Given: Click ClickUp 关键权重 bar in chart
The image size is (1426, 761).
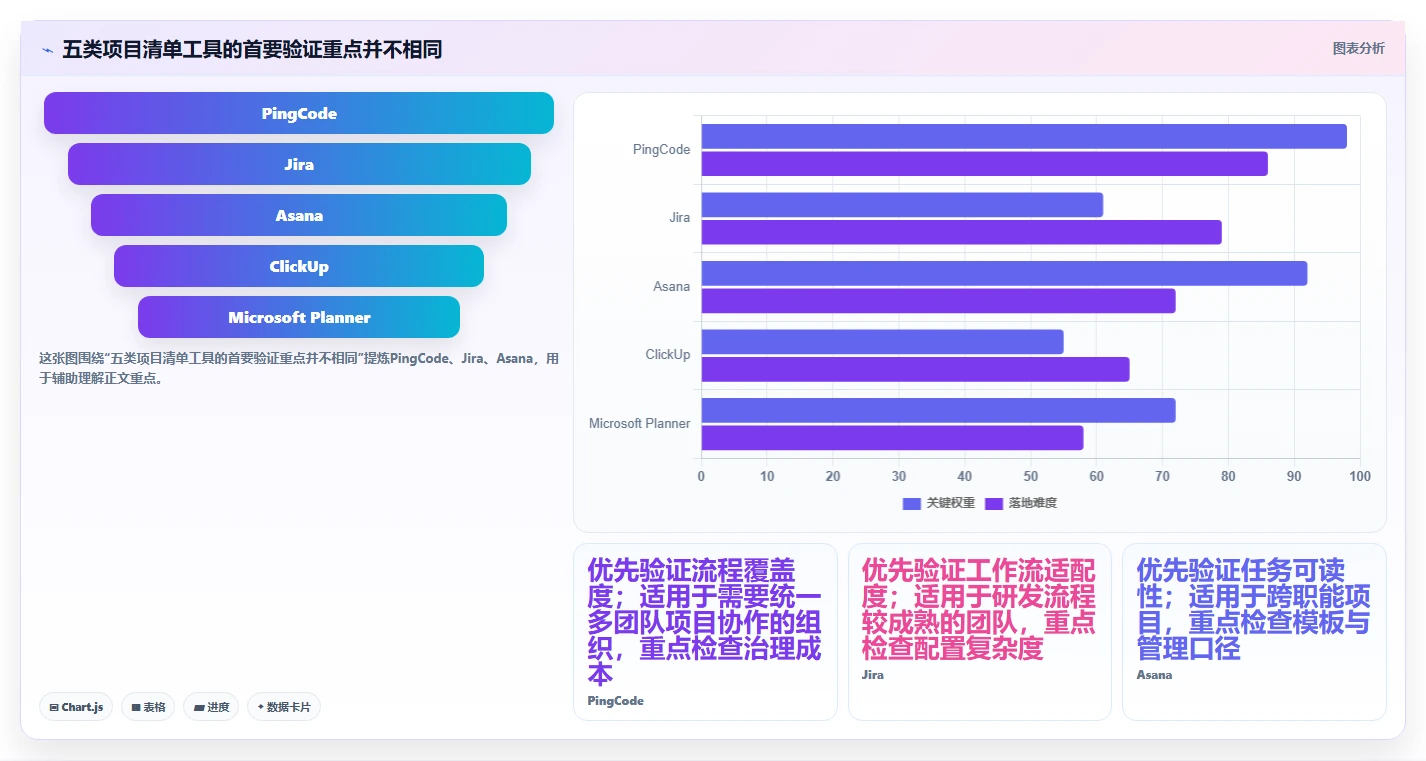Looking at the screenshot, I should [882, 342].
